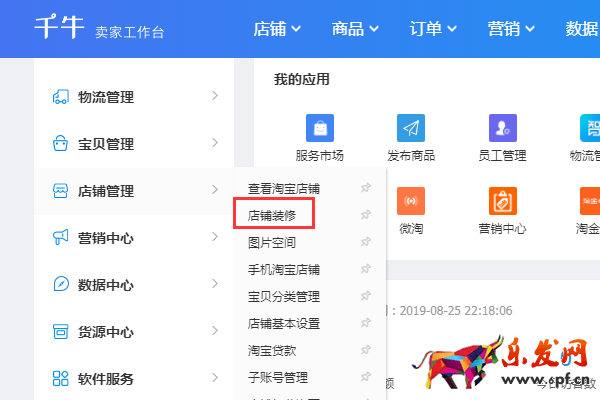This screenshot has width=600, height=400.
Task: Expand the 货源中心 sidebar arrow
Action: (215, 331)
